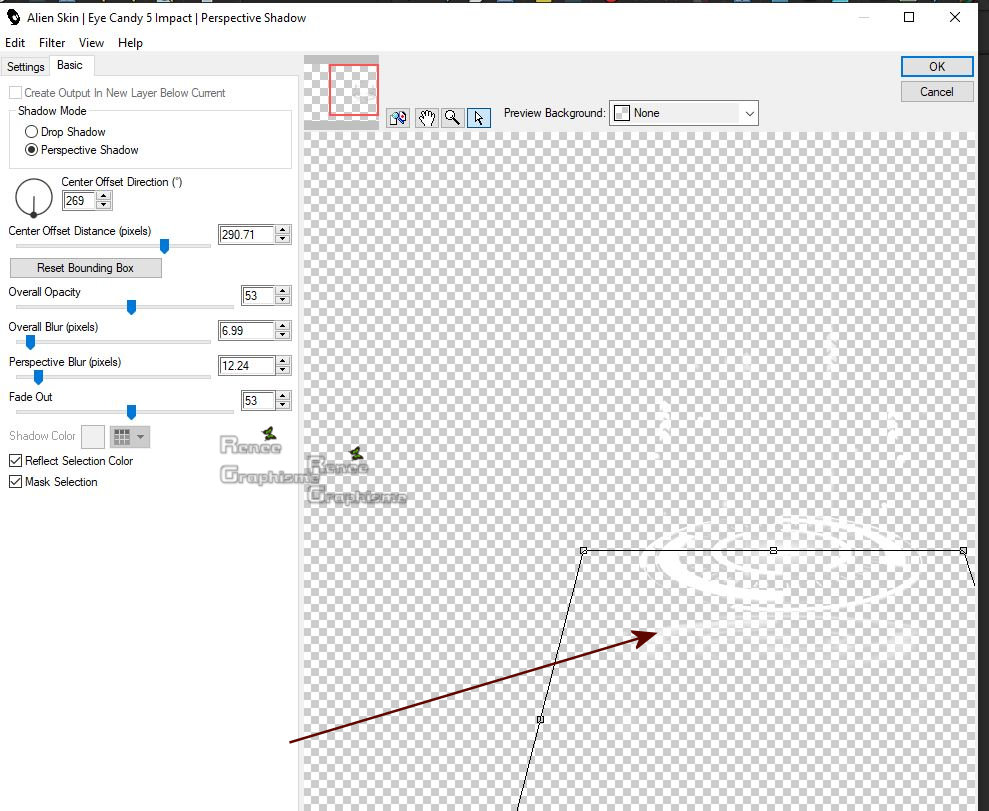Viewport: 989px width, 811px height.
Task: Click Overall Blur slider handle
Action: click(x=30, y=342)
